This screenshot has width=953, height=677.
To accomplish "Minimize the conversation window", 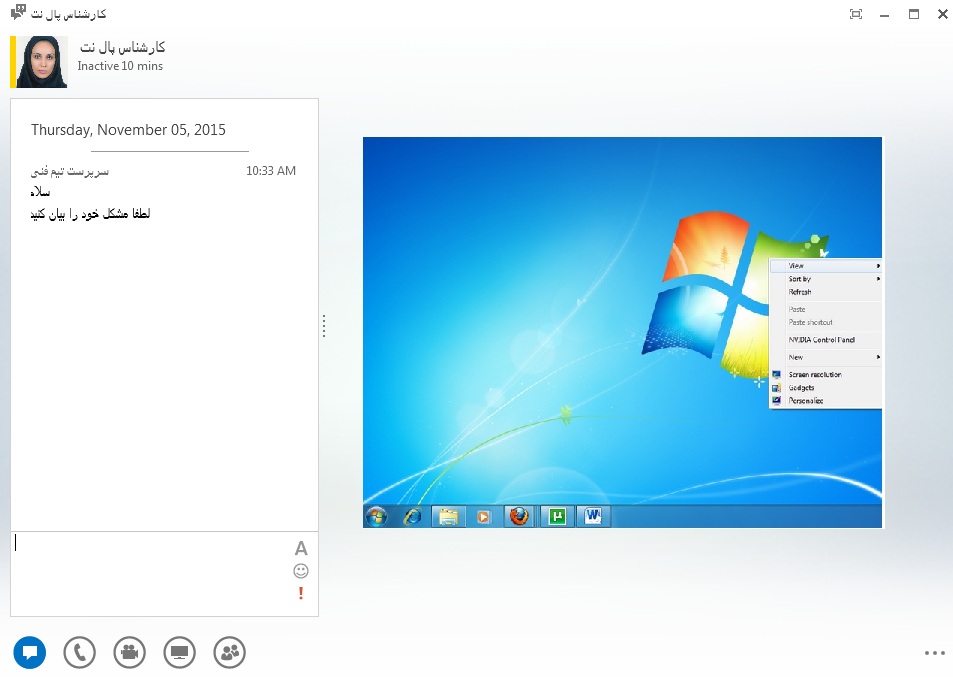I will [884, 15].
